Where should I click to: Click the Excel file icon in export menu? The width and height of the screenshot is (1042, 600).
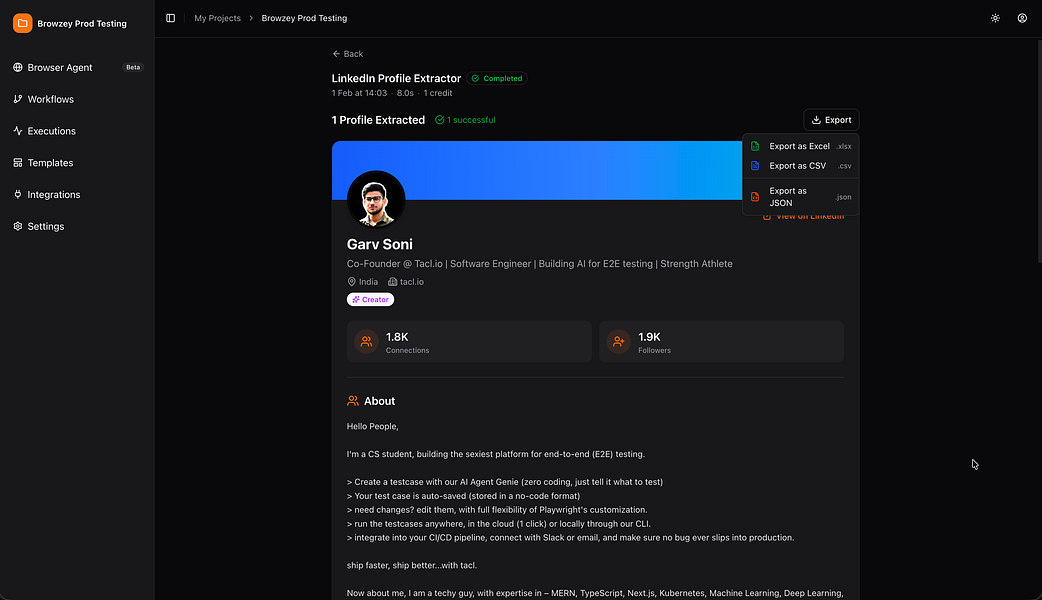755,146
